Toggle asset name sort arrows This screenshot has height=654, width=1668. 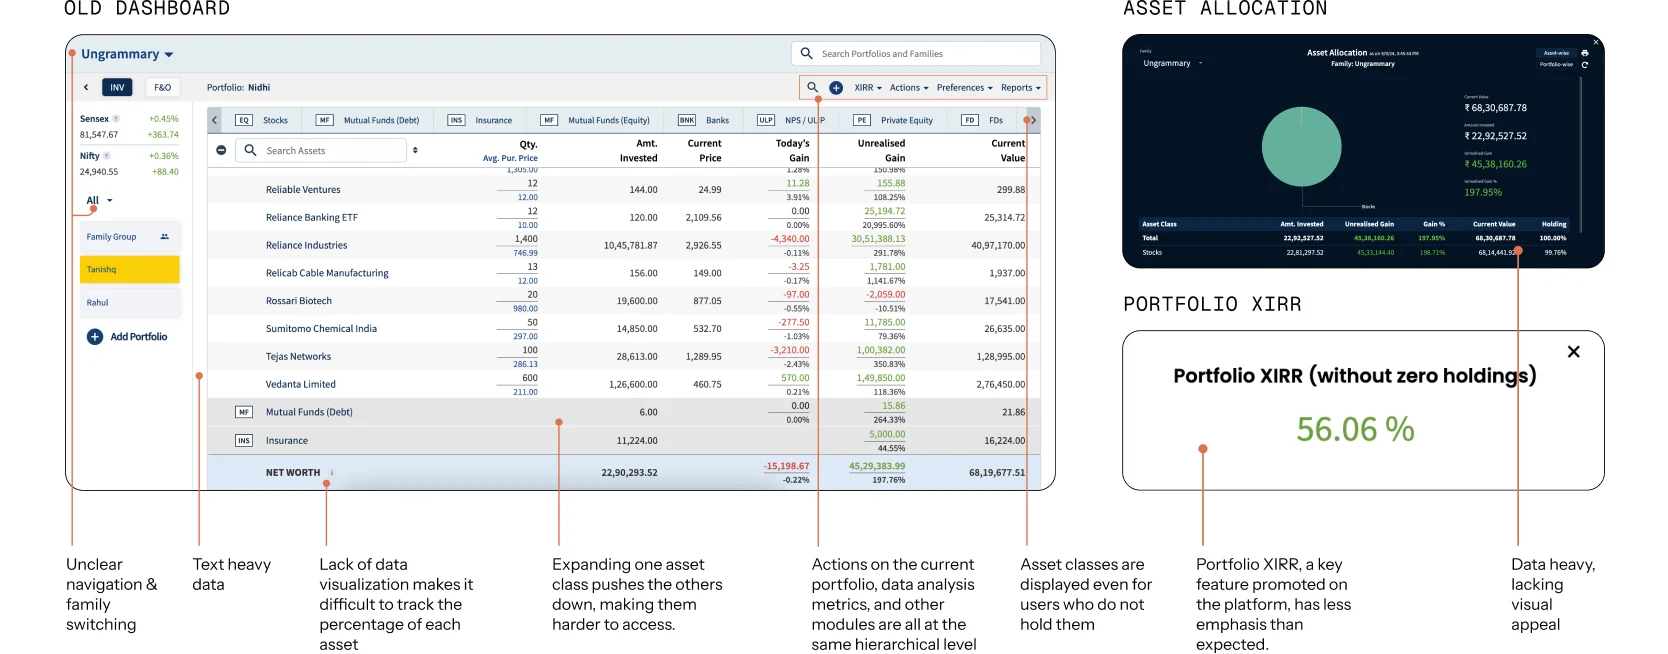415,151
